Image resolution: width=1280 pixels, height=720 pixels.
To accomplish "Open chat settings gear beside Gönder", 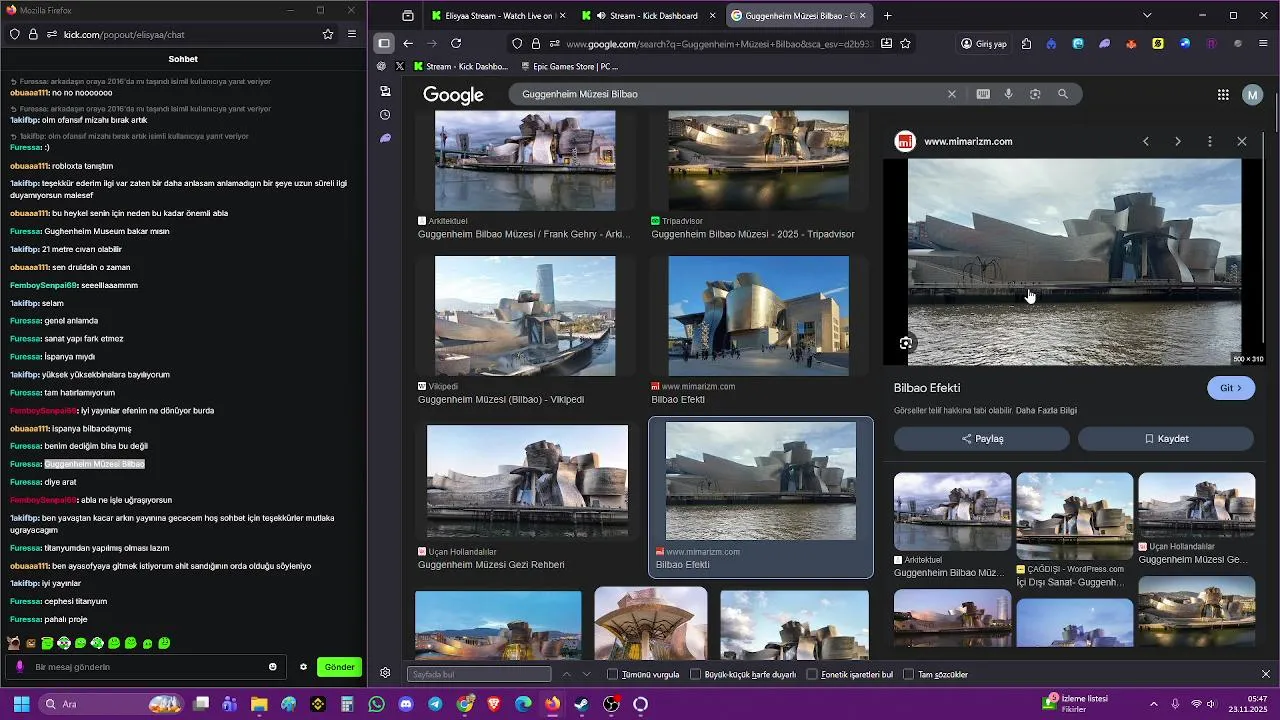I will pos(303,667).
